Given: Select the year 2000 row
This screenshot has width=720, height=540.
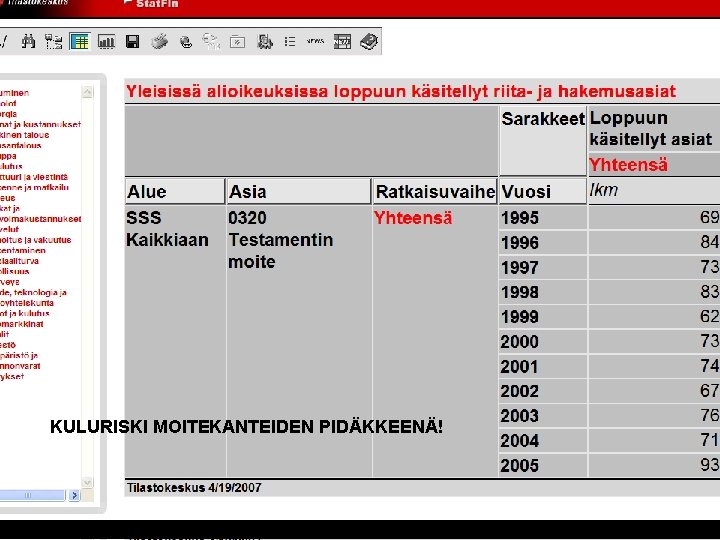Looking at the screenshot, I should 543,342.
